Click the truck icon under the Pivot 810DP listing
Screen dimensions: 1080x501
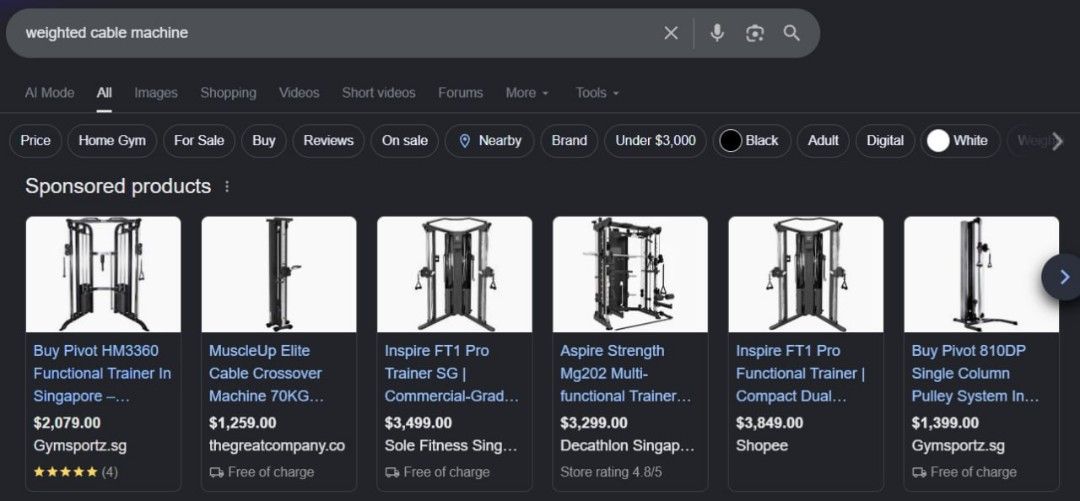[x=919, y=472]
